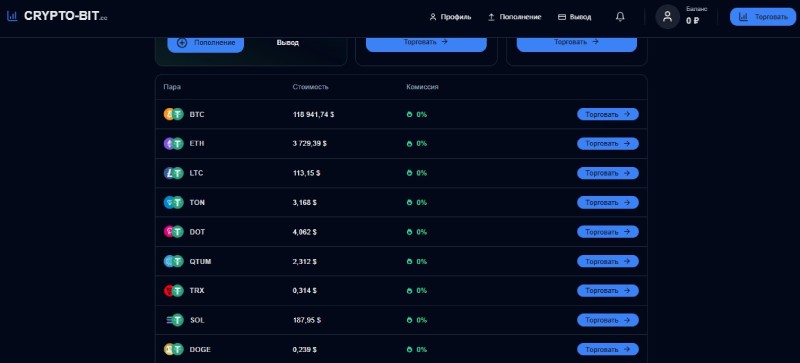Screen dimensions: 800x363
Task: Trade SOL via its Торговать button
Action: tap(608, 320)
